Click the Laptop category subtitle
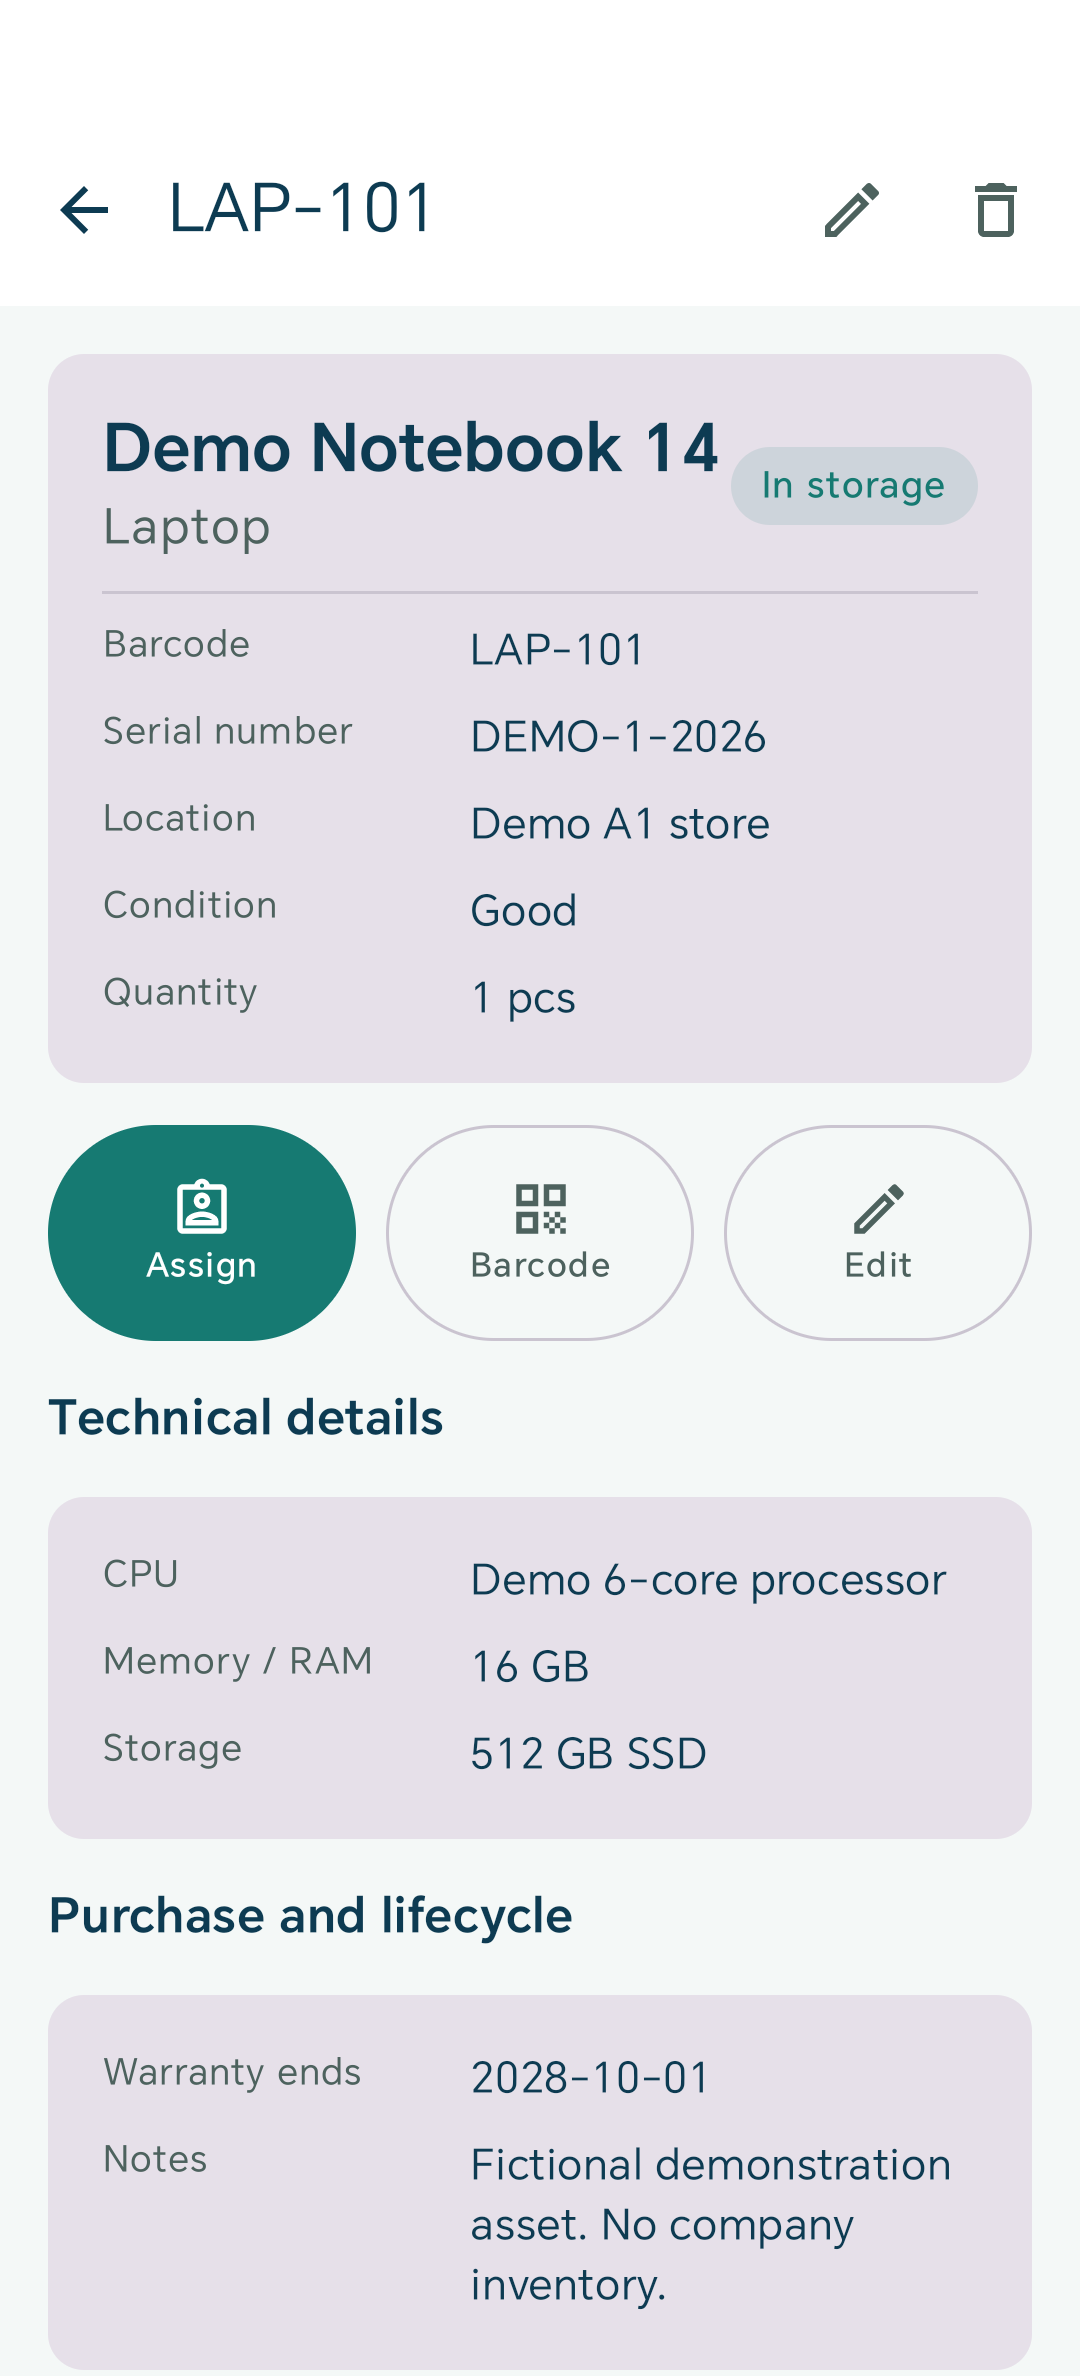Image resolution: width=1080 pixels, height=2376 pixels. point(187,527)
